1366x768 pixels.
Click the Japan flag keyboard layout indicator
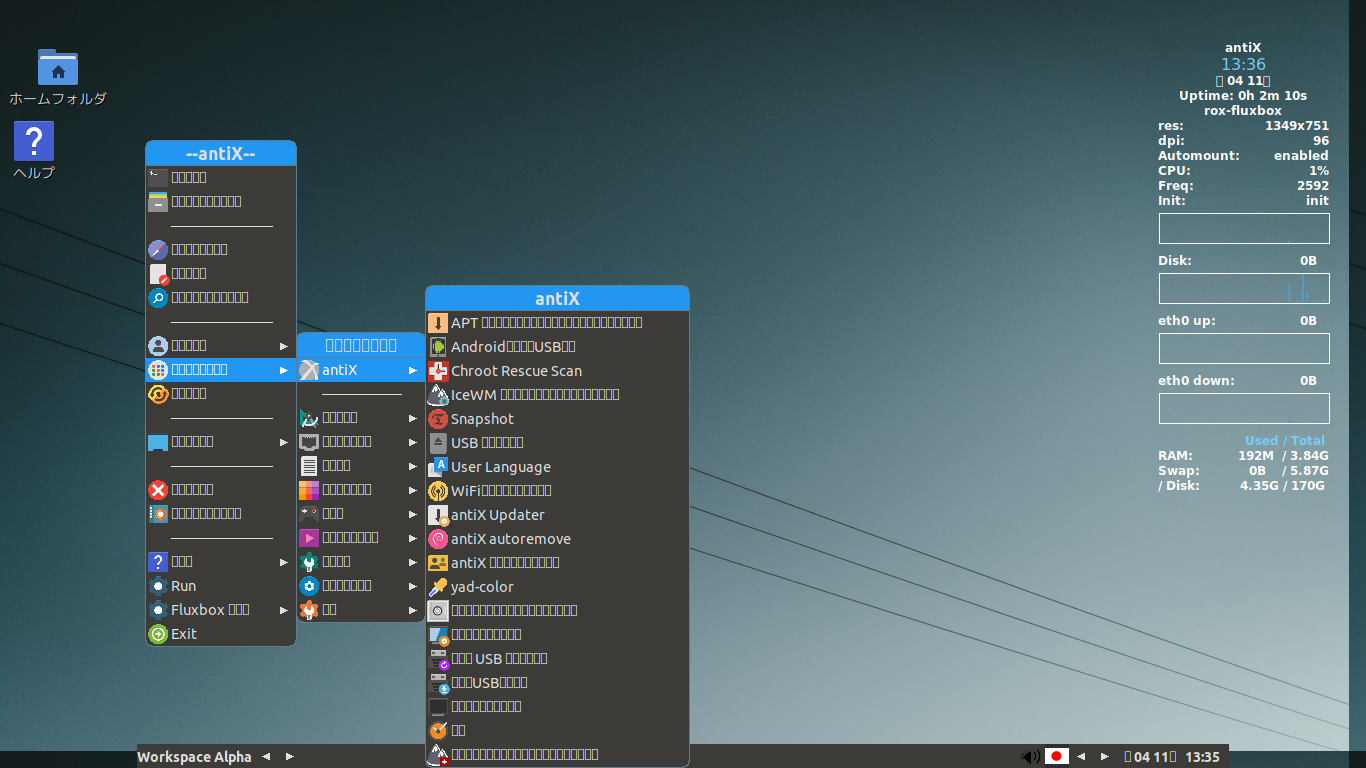[1057, 756]
